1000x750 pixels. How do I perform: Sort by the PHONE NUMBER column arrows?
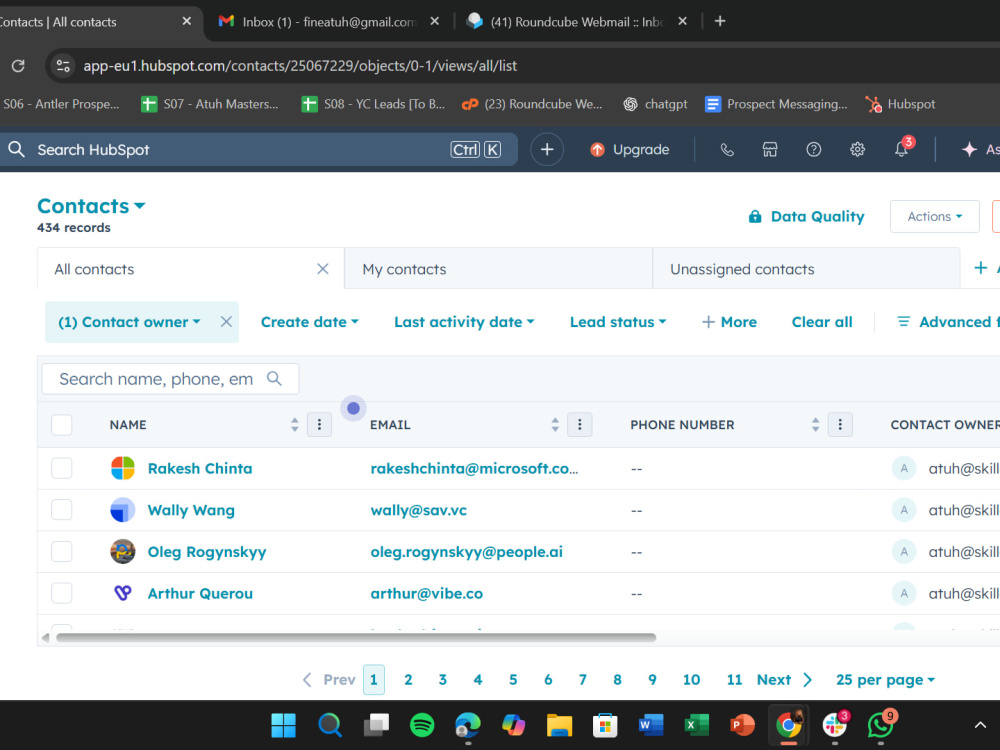pos(815,424)
